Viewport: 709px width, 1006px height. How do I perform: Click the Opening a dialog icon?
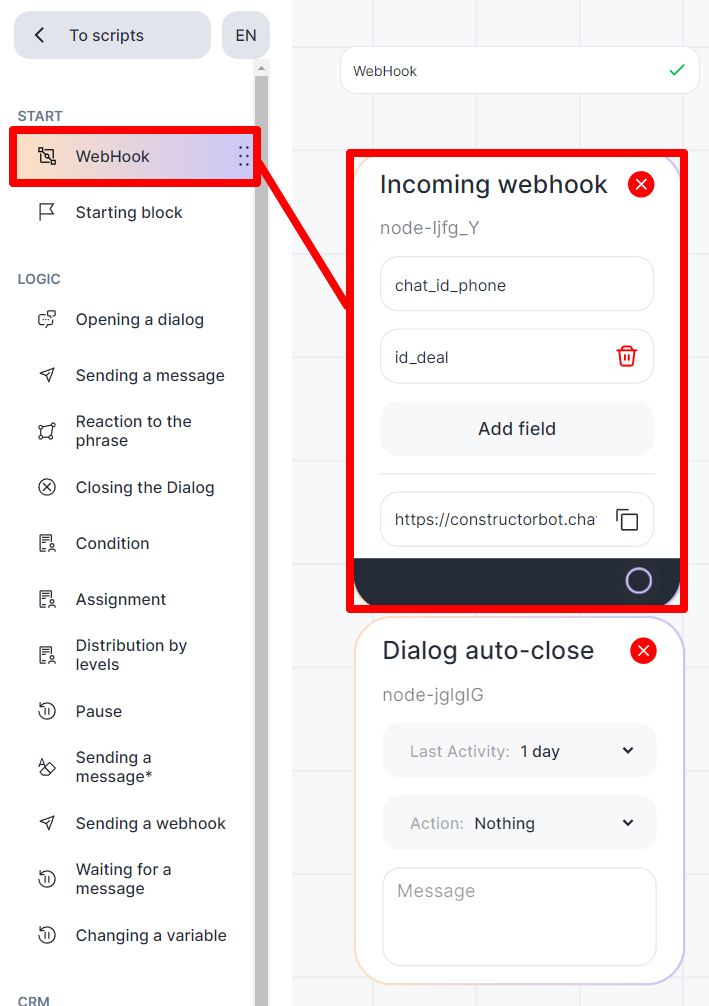pyautogui.click(x=47, y=320)
